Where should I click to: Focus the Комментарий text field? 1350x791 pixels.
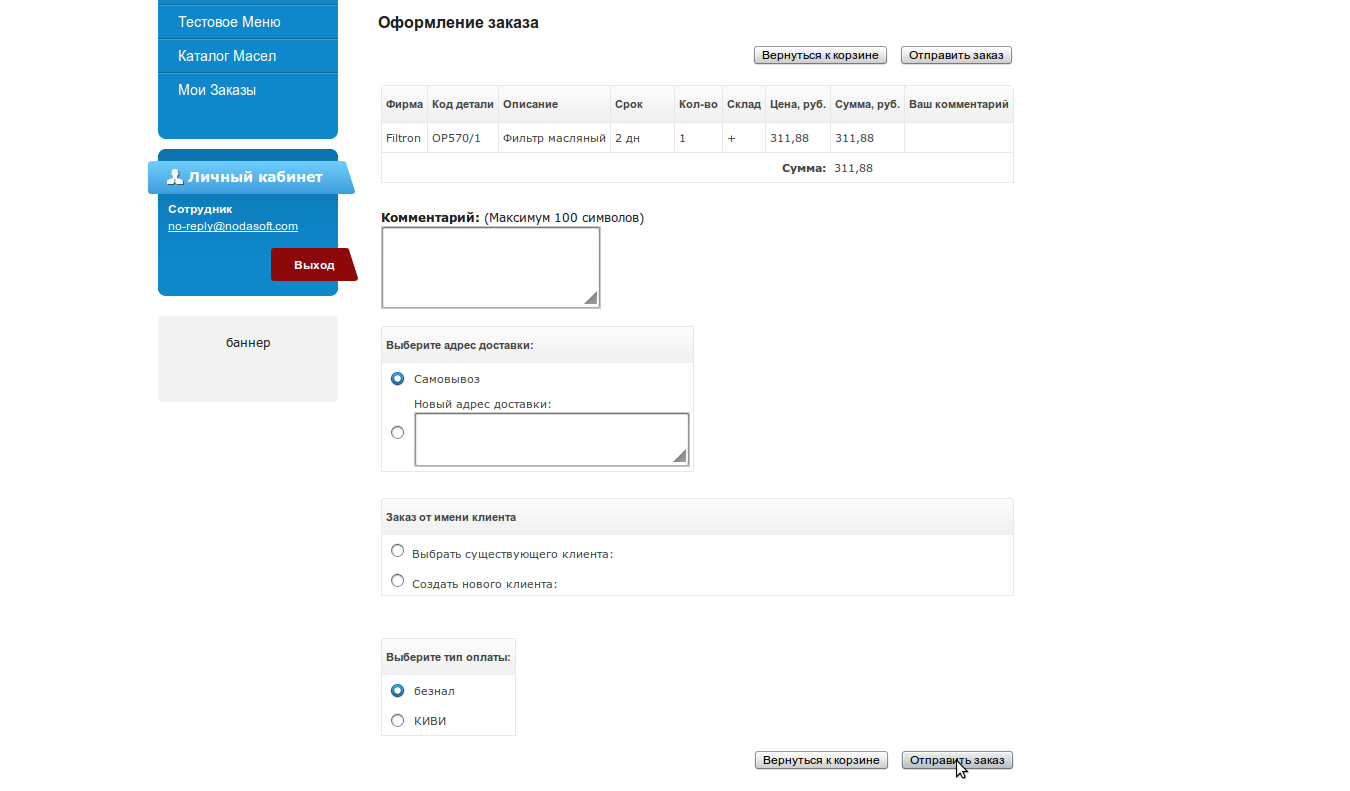490,267
